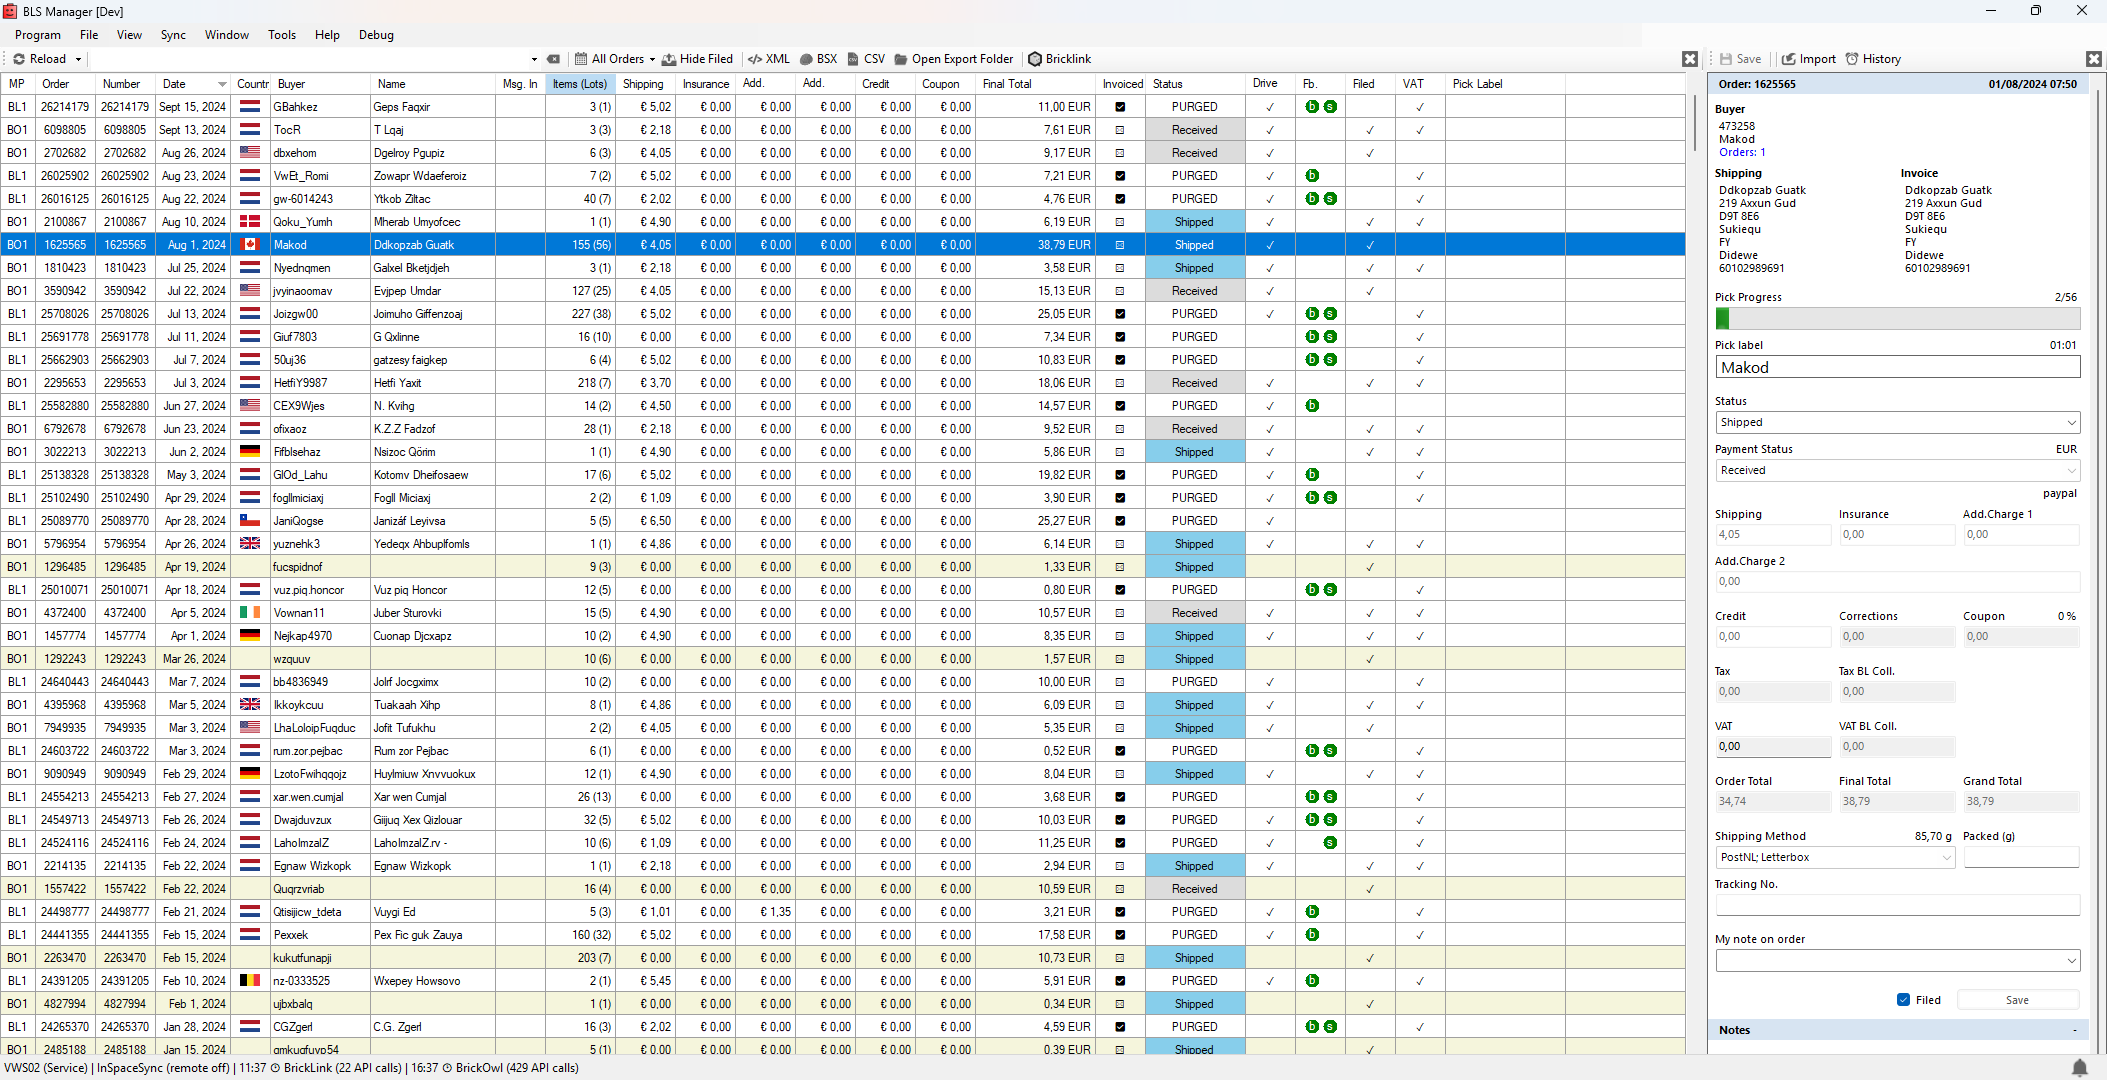The height and width of the screenshot is (1080, 2107).
Task: Toggle Invoiced checkbox for order 6098805
Action: click(1120, 130)
